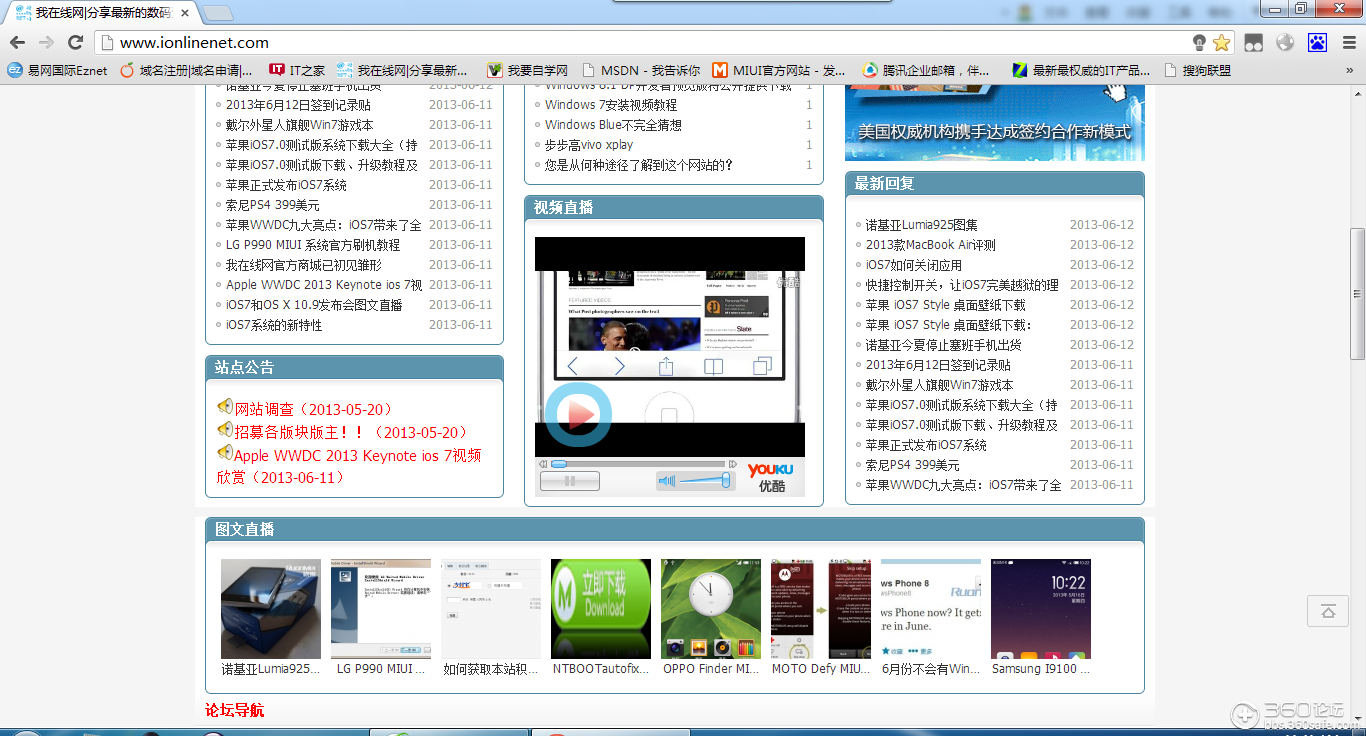Screen dimensions: 1366x736
Task: Open the LG P990 MIUI thumbnail
Action: 381,609
